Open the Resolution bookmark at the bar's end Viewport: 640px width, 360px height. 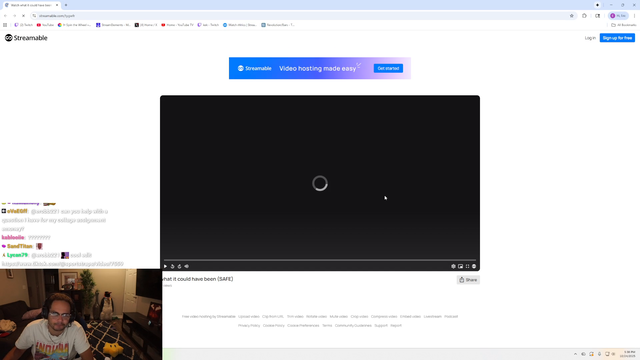coord(278,25)
